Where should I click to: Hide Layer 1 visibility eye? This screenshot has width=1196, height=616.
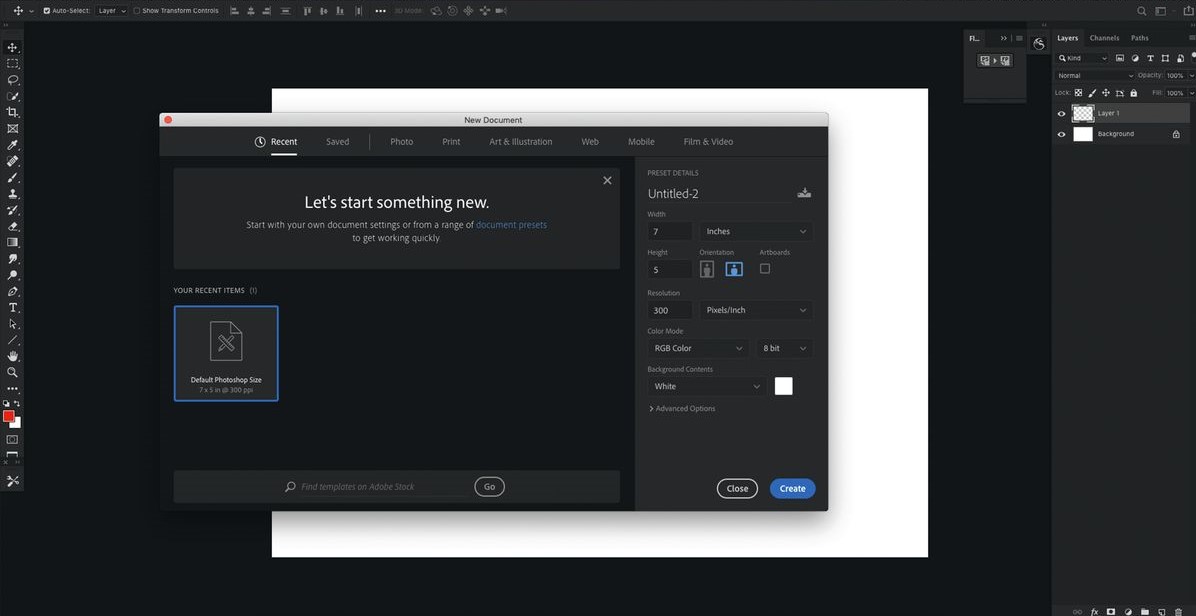pyautogui.click(x=1061, y=114)
